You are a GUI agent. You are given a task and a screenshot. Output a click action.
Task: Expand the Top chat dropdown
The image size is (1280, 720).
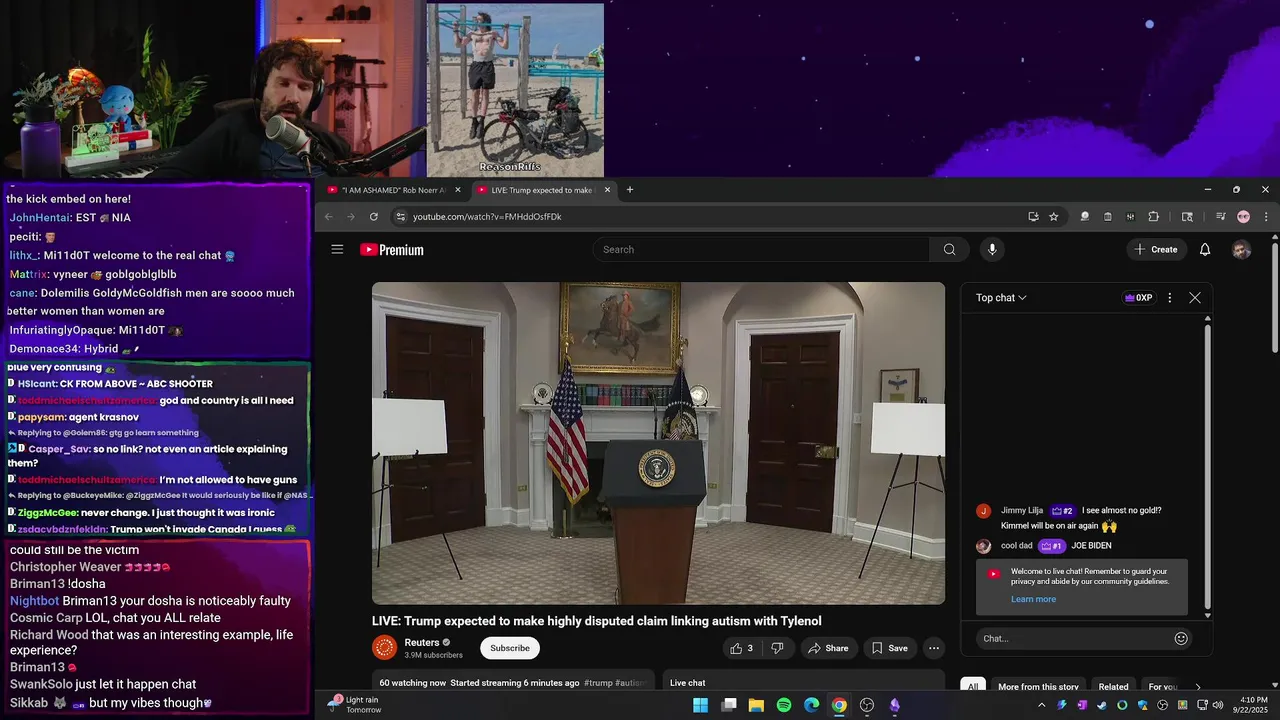[1001, 298]
